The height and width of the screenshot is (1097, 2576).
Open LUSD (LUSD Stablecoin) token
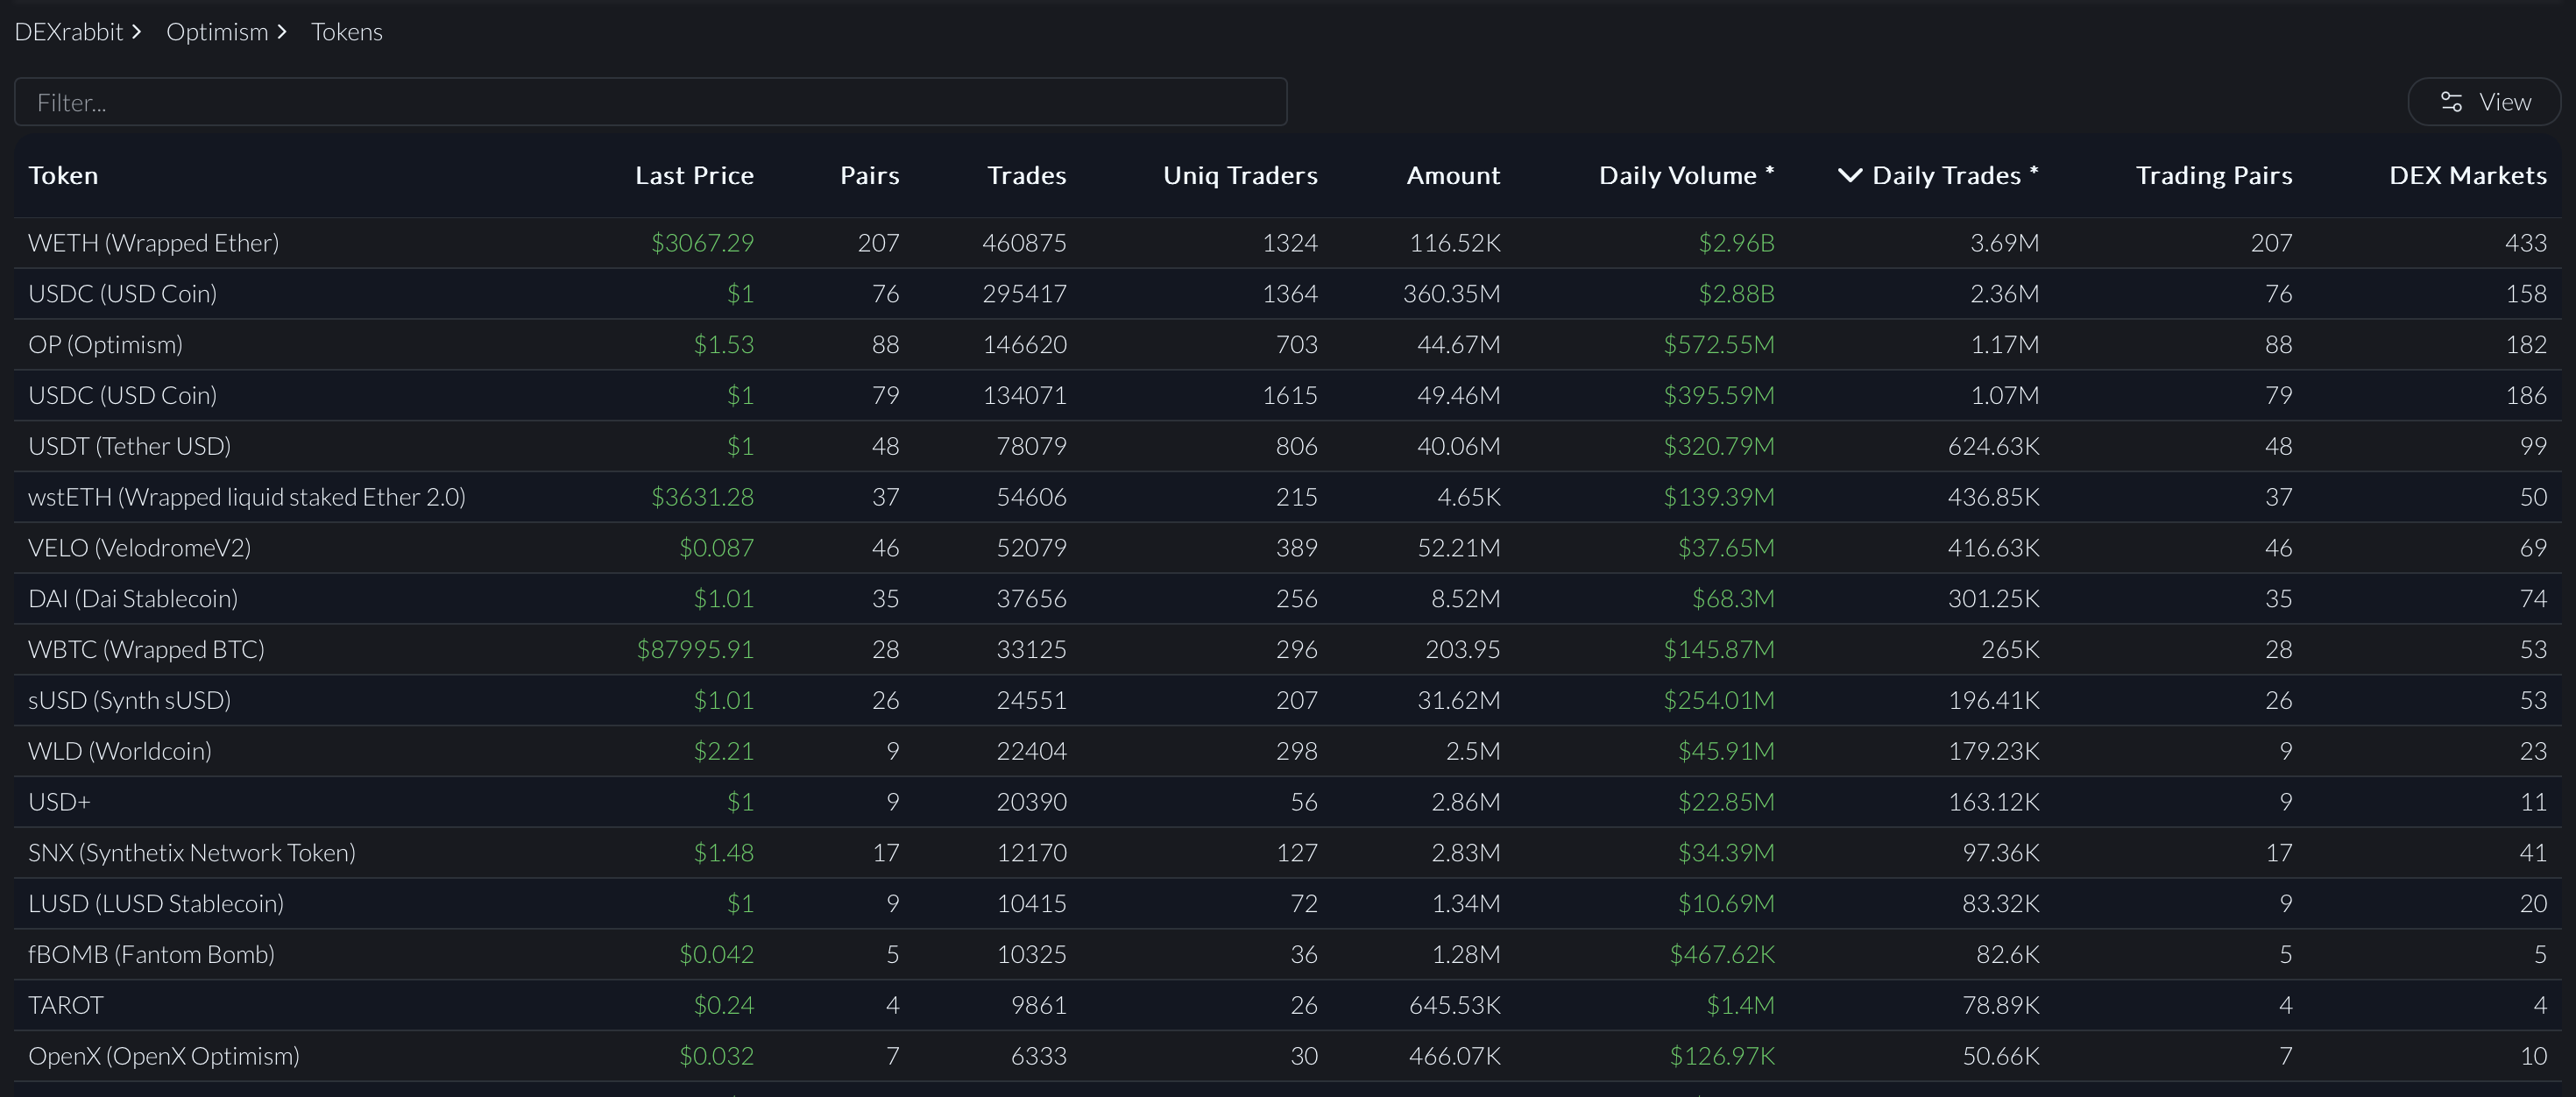point(156,904)
